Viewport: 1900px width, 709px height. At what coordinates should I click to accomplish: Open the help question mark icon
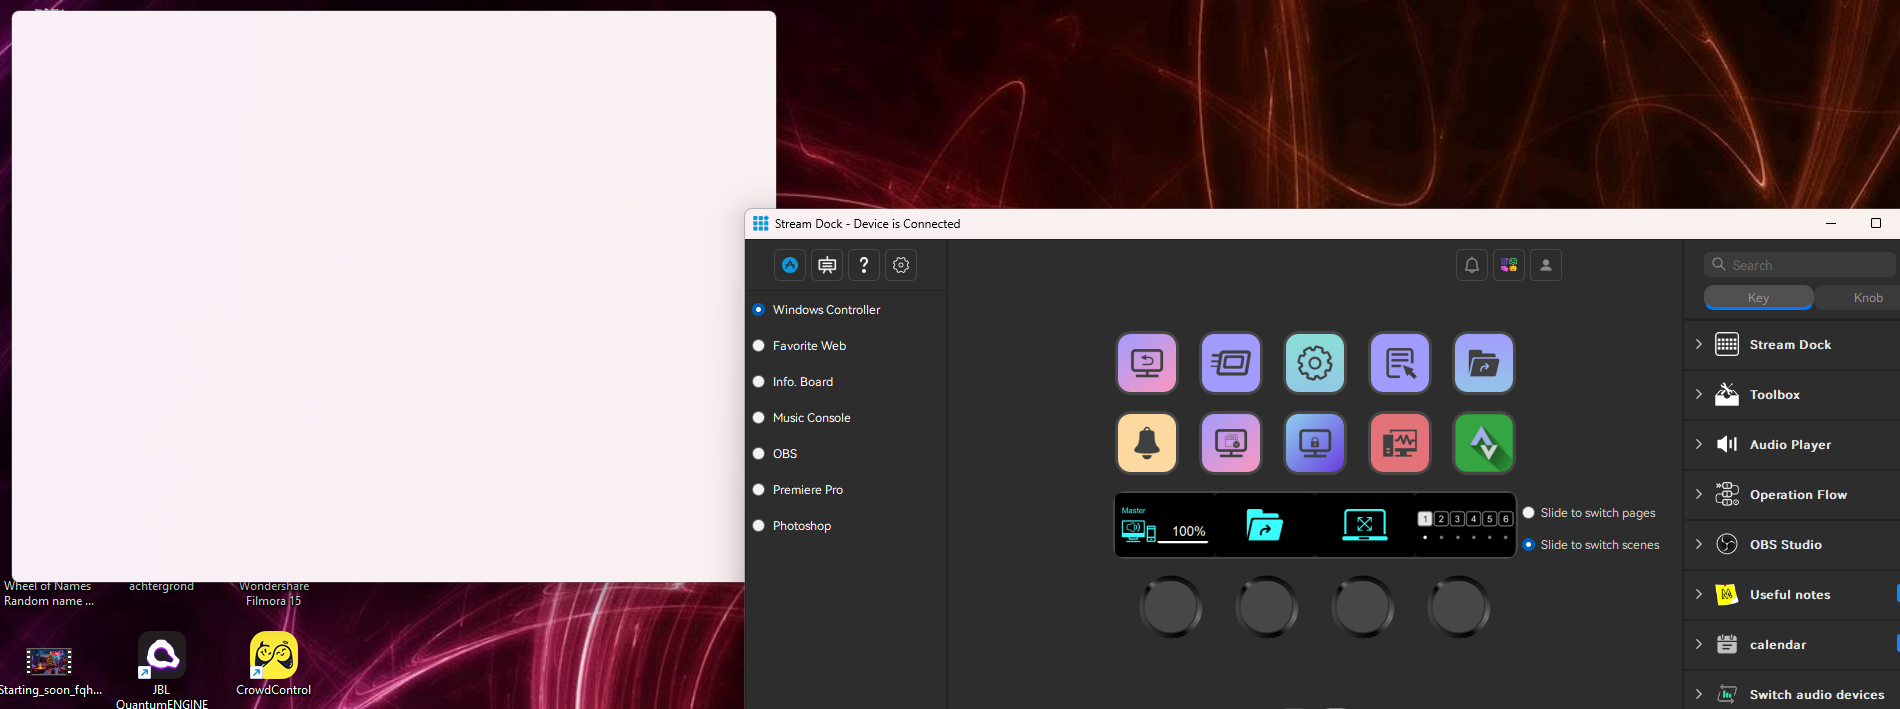(x=864, y=265)
